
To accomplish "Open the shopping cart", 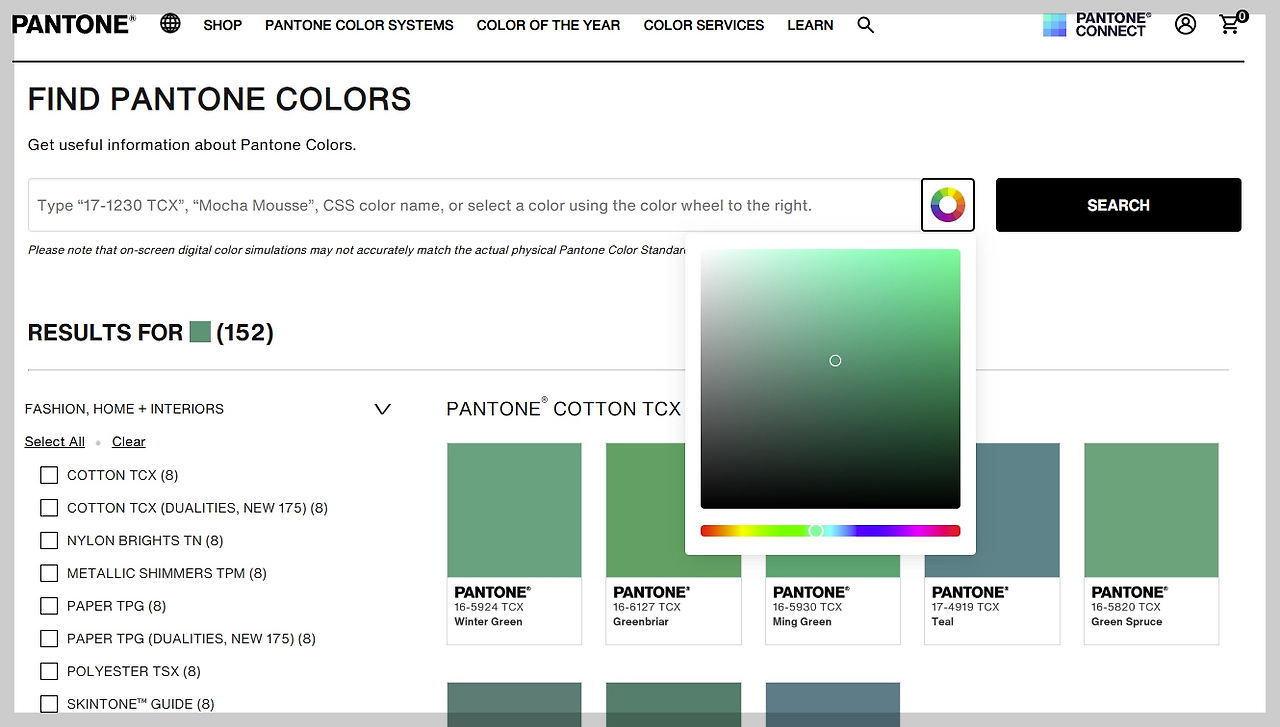I will 1232,23.
